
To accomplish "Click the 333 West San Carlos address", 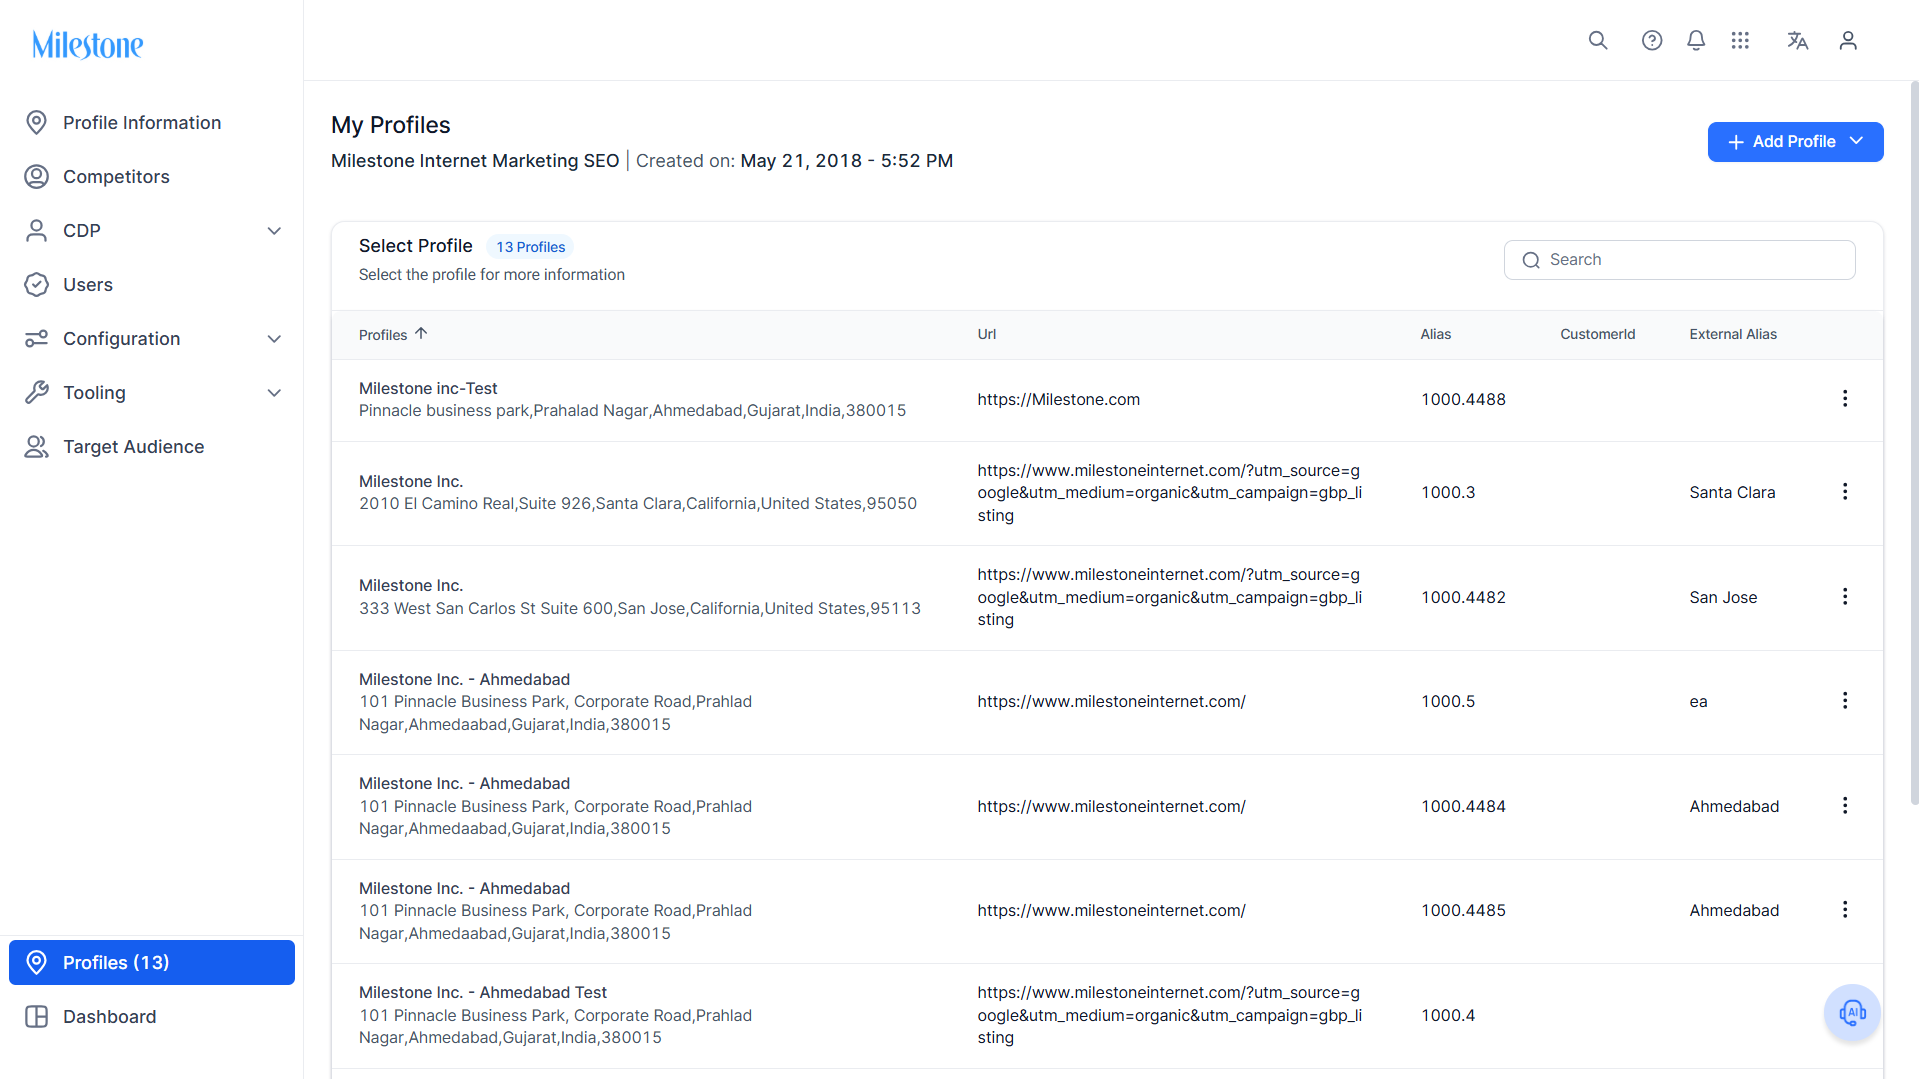I will pos(640,609).
